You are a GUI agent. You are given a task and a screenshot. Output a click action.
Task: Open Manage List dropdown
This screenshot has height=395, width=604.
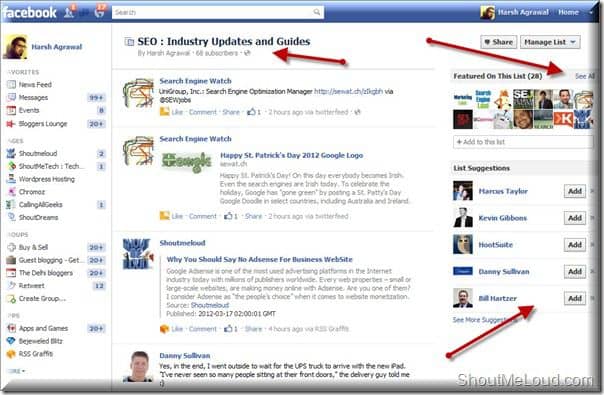550,42
